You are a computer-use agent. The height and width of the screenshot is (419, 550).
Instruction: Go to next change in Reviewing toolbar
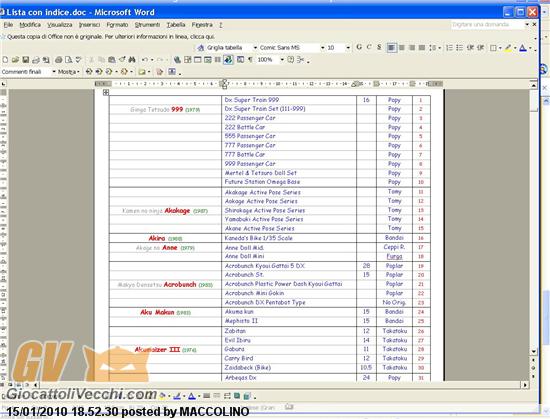click(99, 72)
